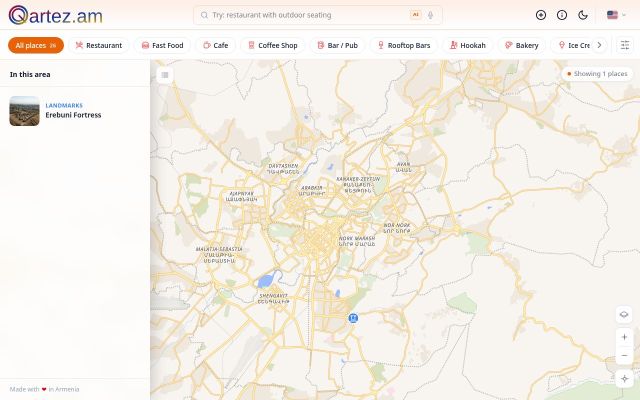The image size is (640, 400).
Task: Click the add place plus icon
Action: click(541, 15)
